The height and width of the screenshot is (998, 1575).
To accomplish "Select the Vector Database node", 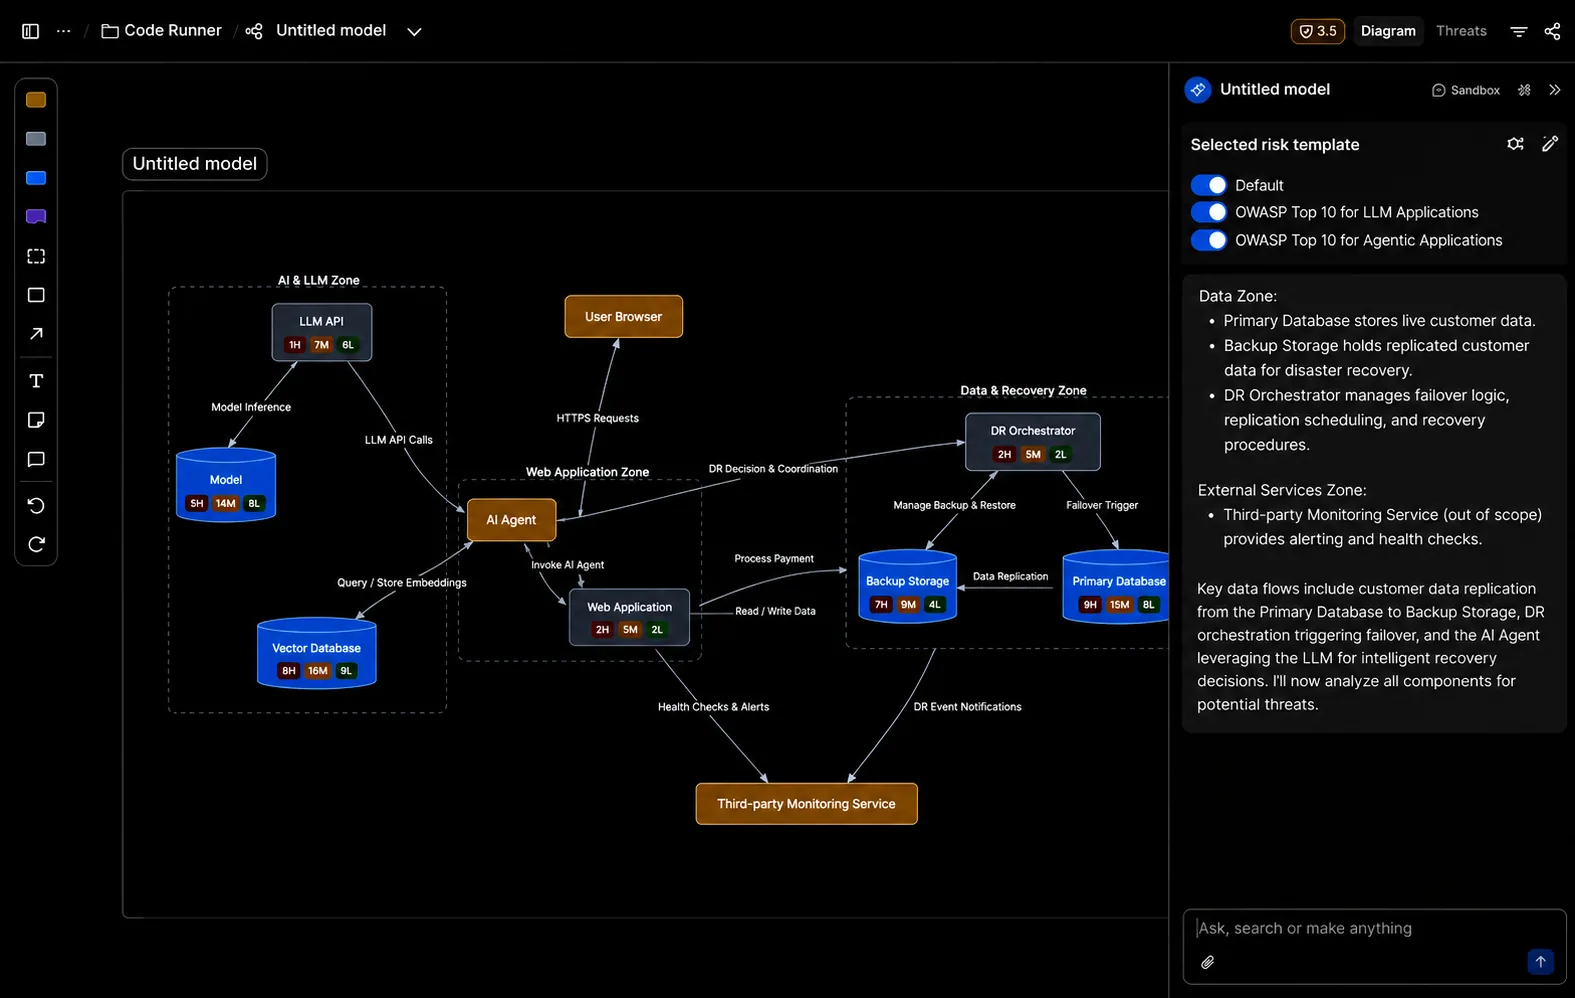I will coord(317,653).
